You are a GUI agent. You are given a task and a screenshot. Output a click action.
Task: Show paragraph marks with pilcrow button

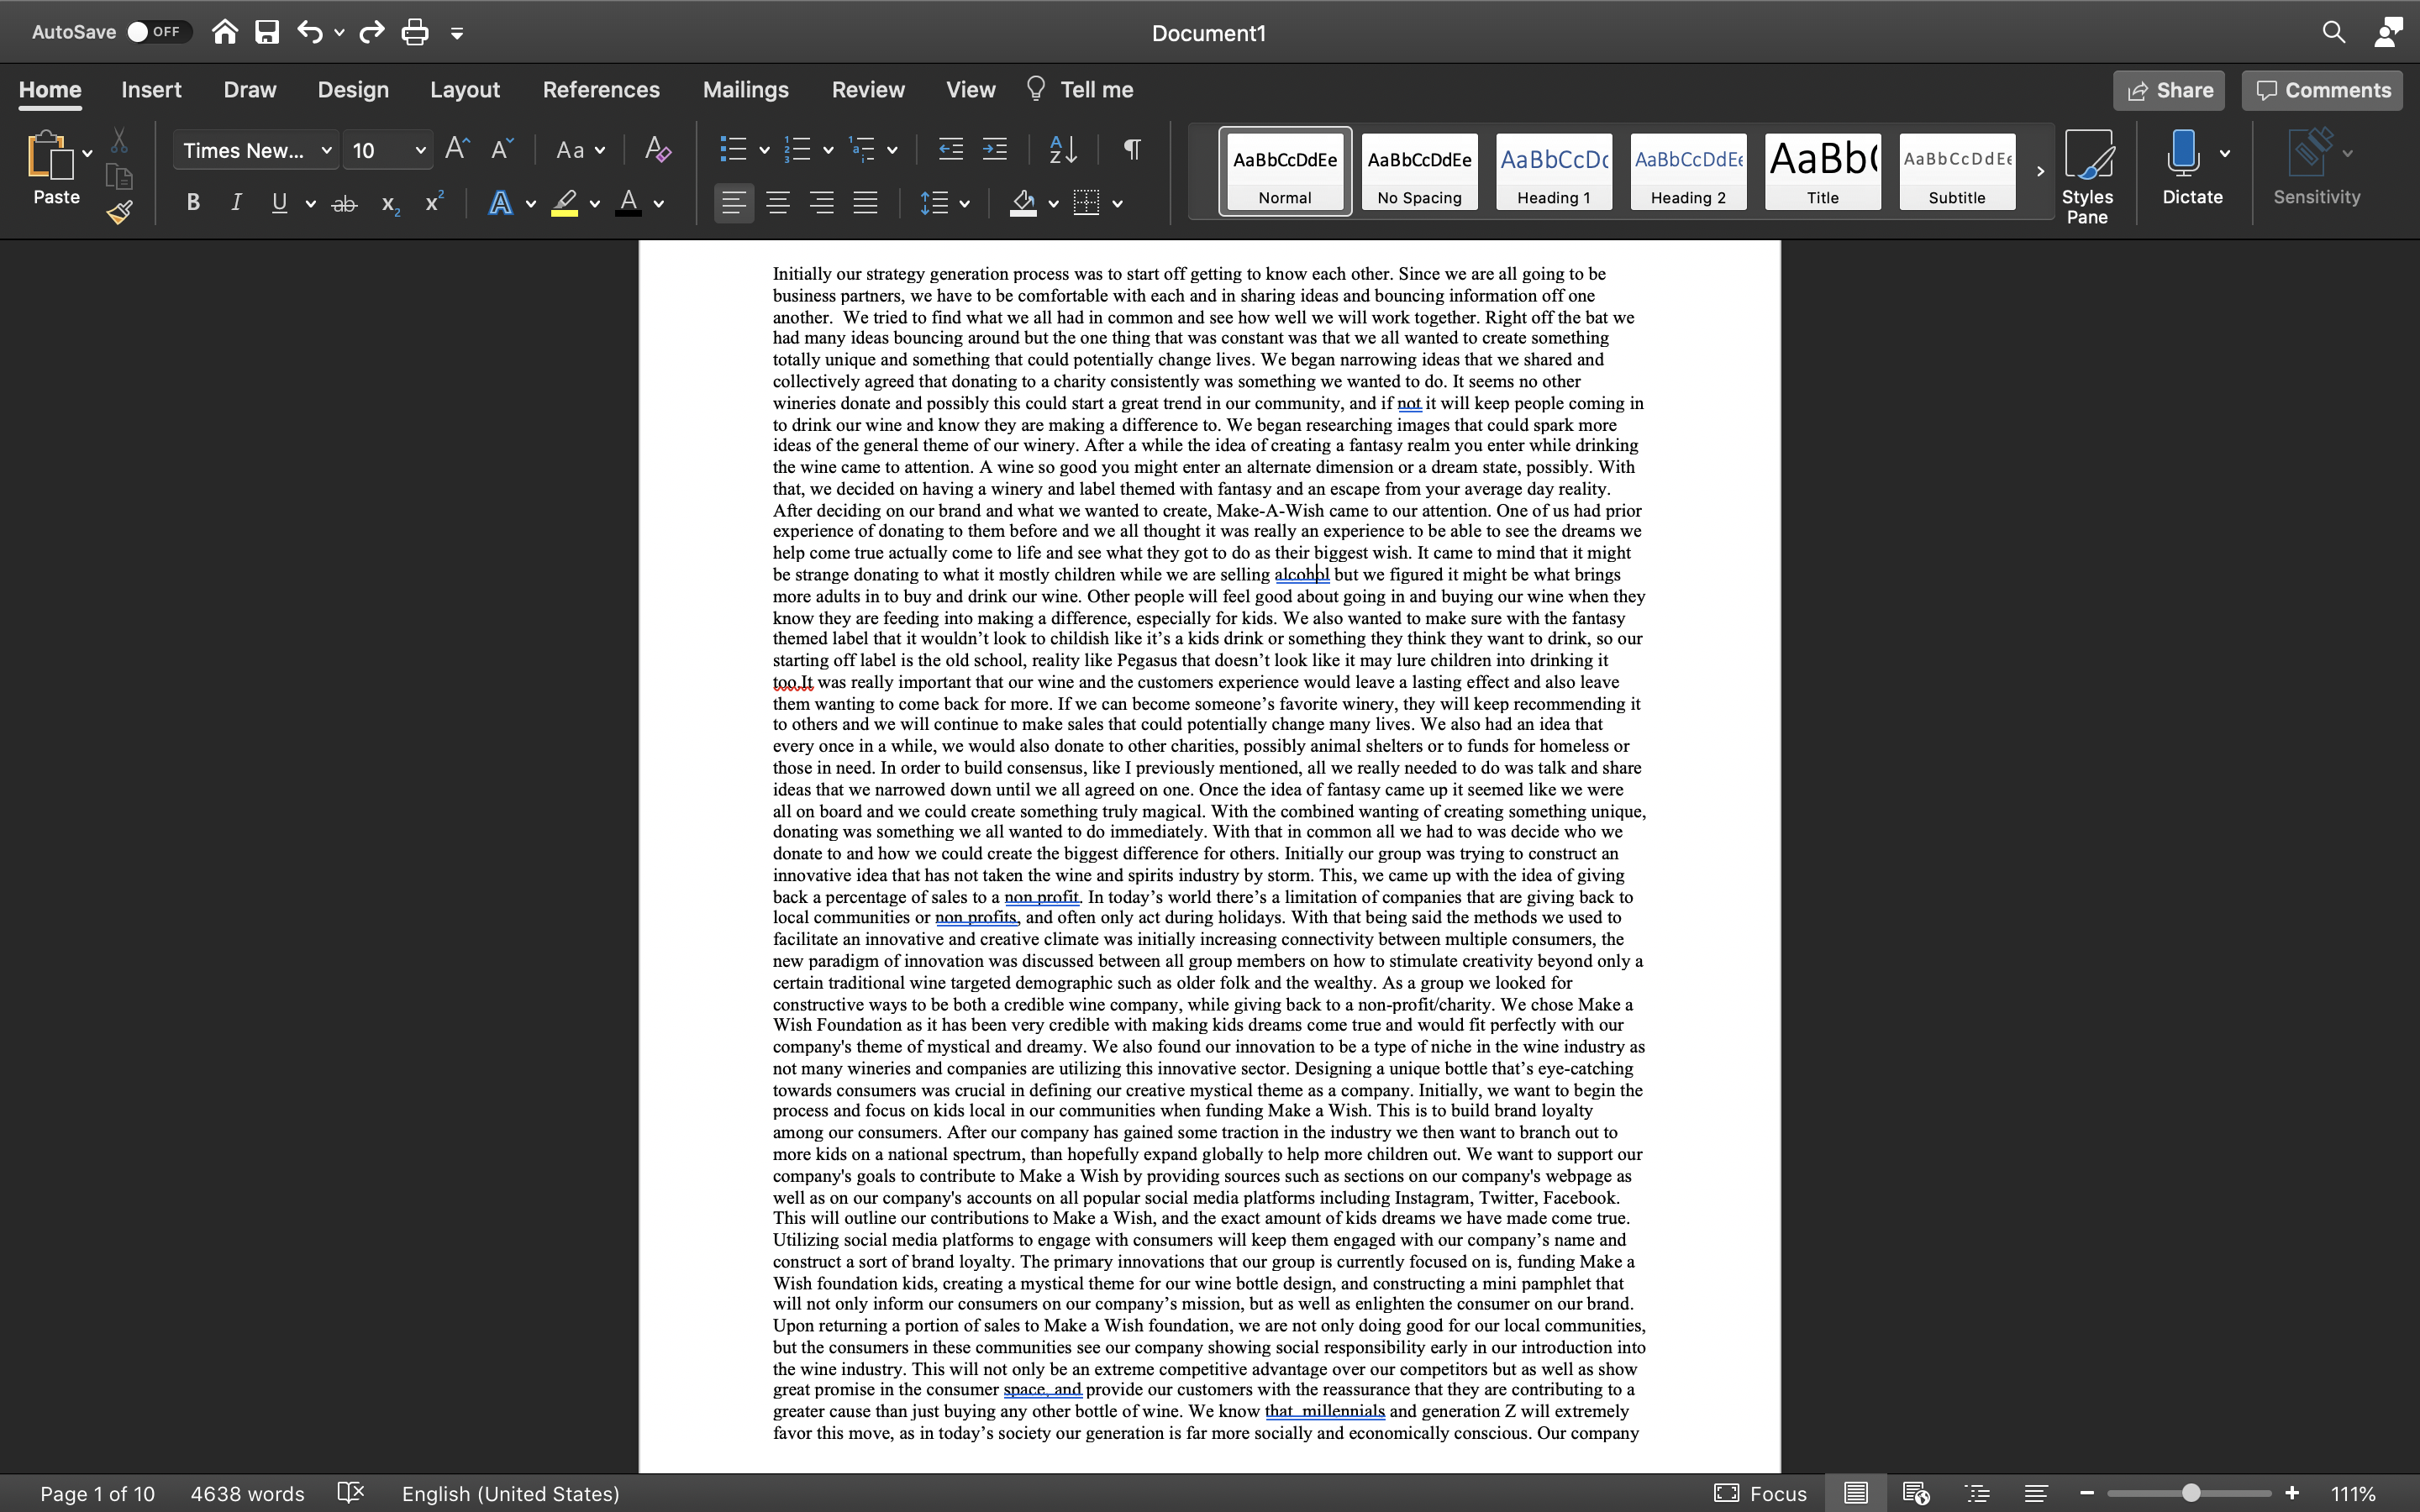pyautogui.click(x=1132, y=149)
